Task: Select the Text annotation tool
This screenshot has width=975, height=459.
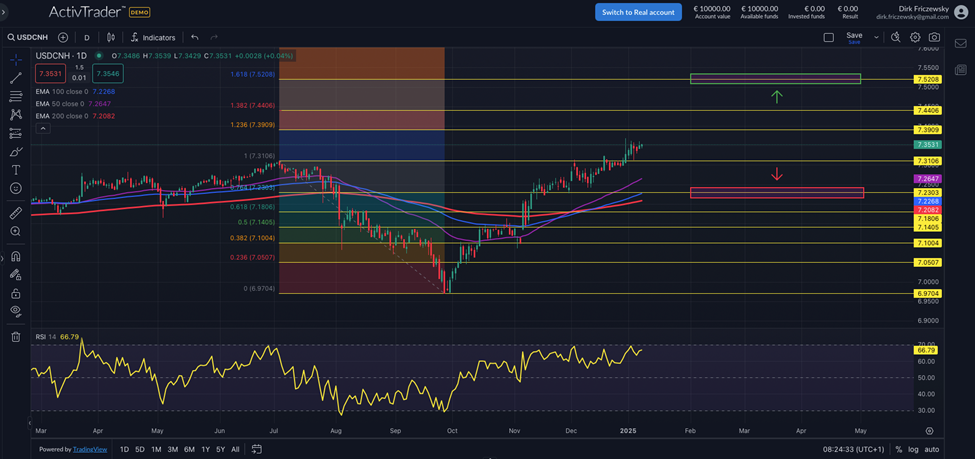Action: [16, 170]
